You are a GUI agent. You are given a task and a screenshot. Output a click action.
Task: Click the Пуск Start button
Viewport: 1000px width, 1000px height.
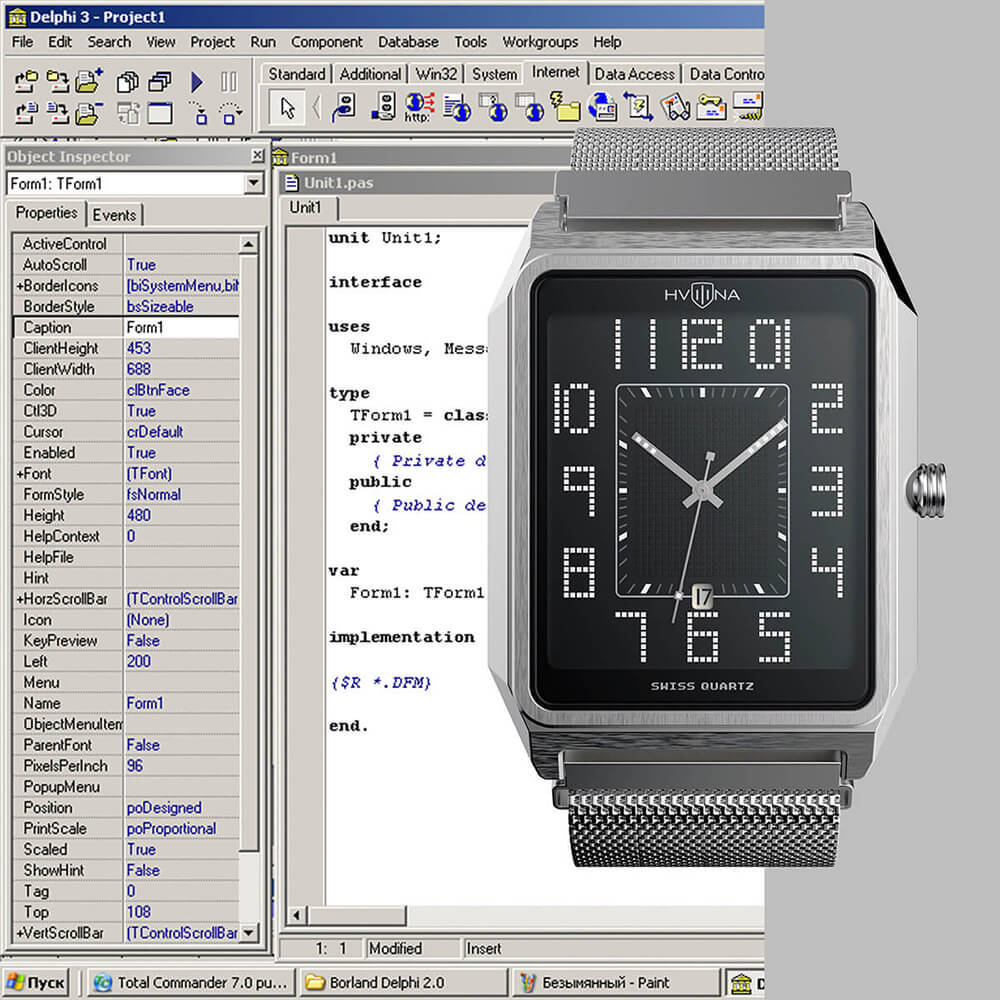[36, 982]
